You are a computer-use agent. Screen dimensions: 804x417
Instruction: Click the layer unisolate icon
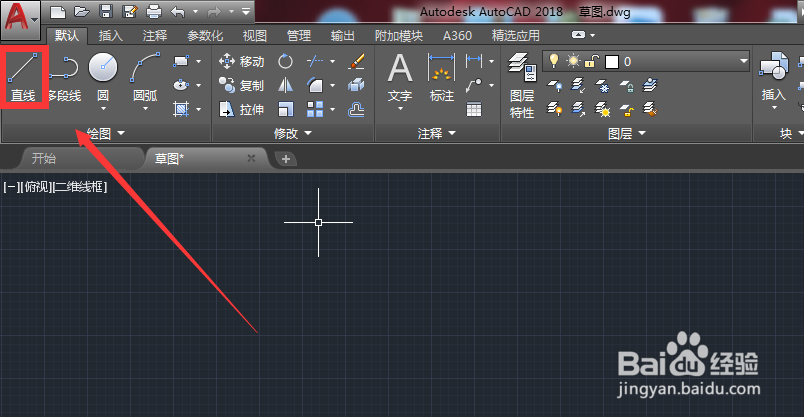pyautogui.click(x=578, y=109)
